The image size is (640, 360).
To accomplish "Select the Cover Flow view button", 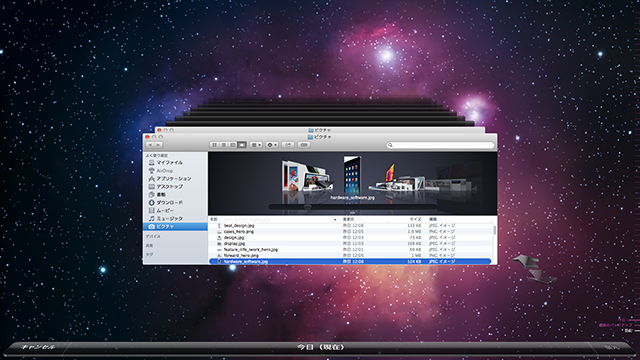I will (x=242, y=145).
